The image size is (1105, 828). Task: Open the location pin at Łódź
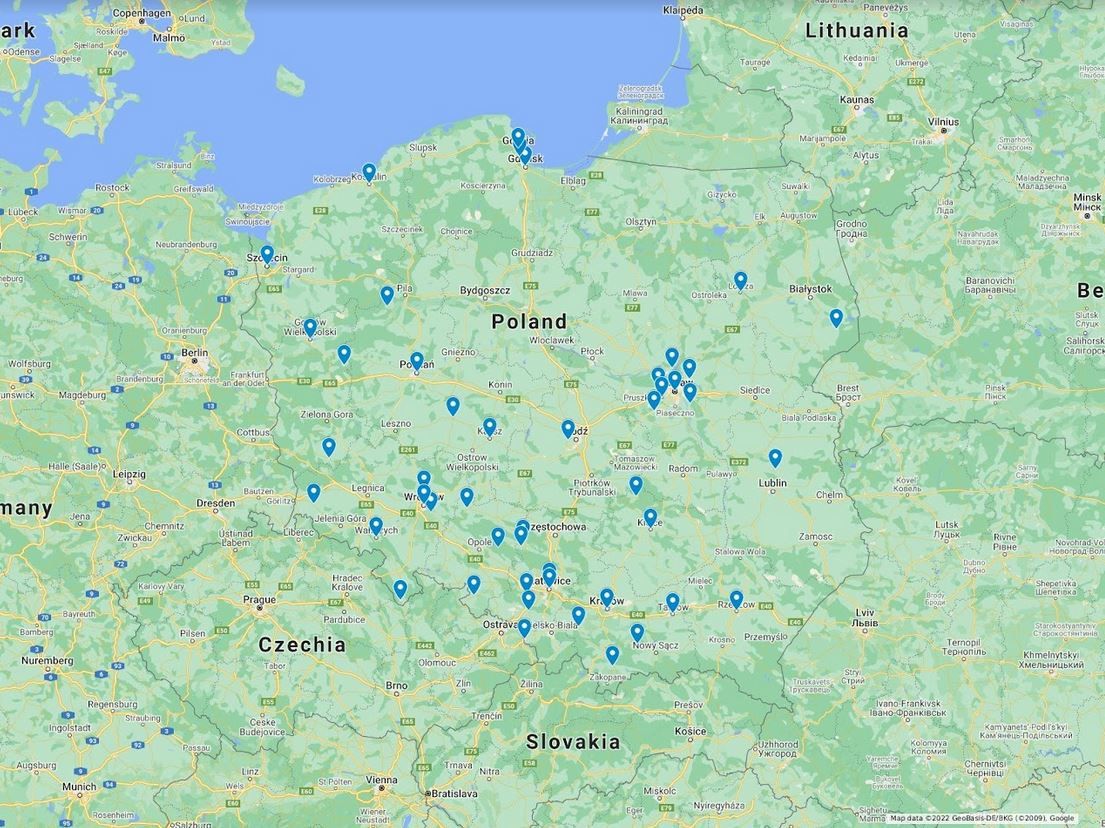tap(568, 429)
